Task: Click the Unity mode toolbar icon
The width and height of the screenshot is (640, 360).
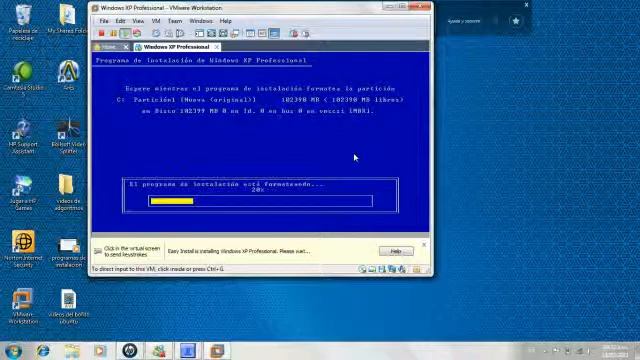Action: [223, 33]
